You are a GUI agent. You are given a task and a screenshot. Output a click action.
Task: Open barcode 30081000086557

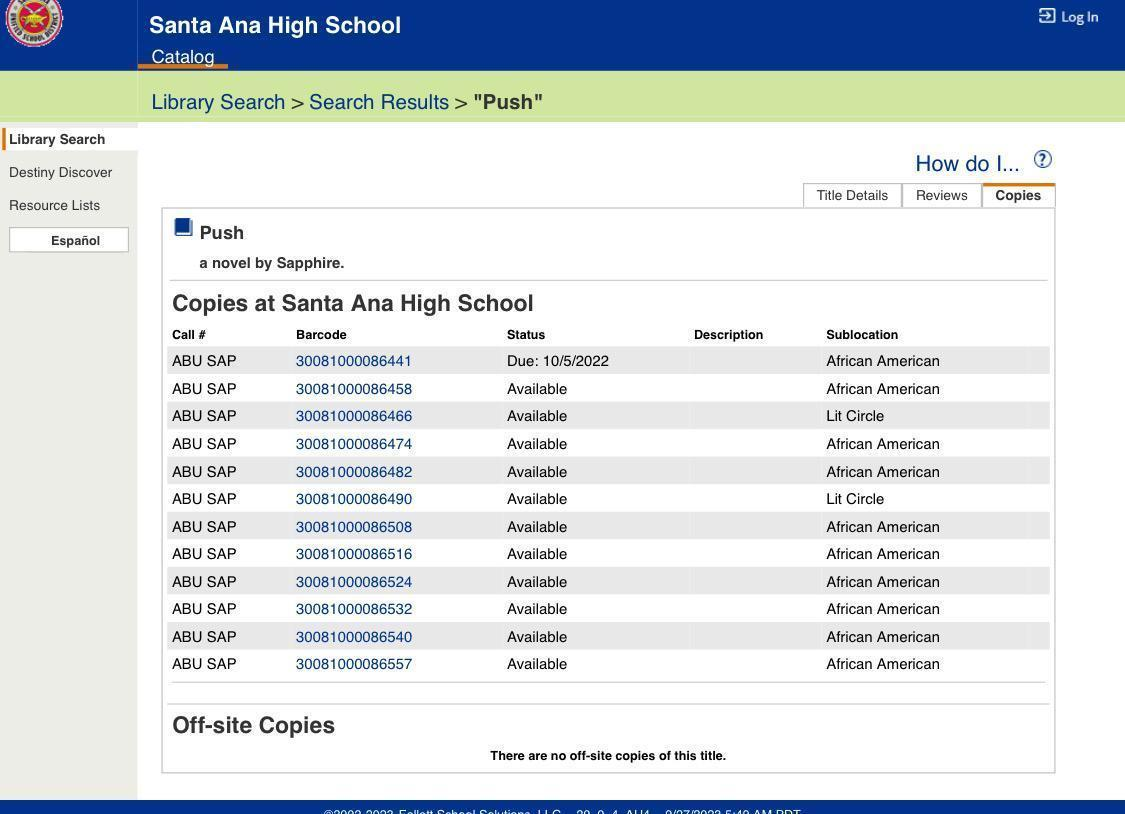point(354,664)
